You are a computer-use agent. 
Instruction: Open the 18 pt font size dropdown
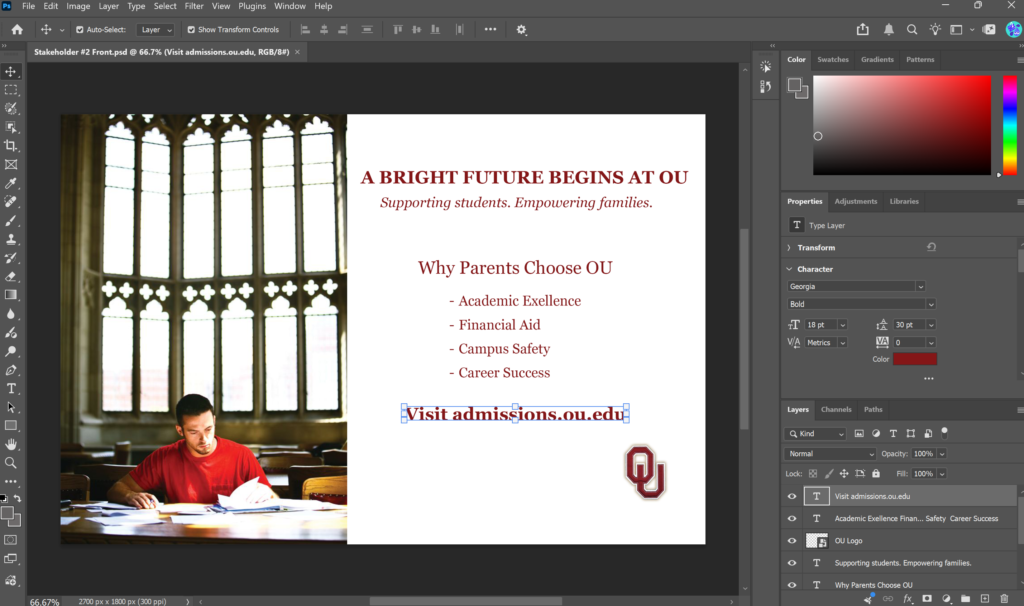click(842, 325)
